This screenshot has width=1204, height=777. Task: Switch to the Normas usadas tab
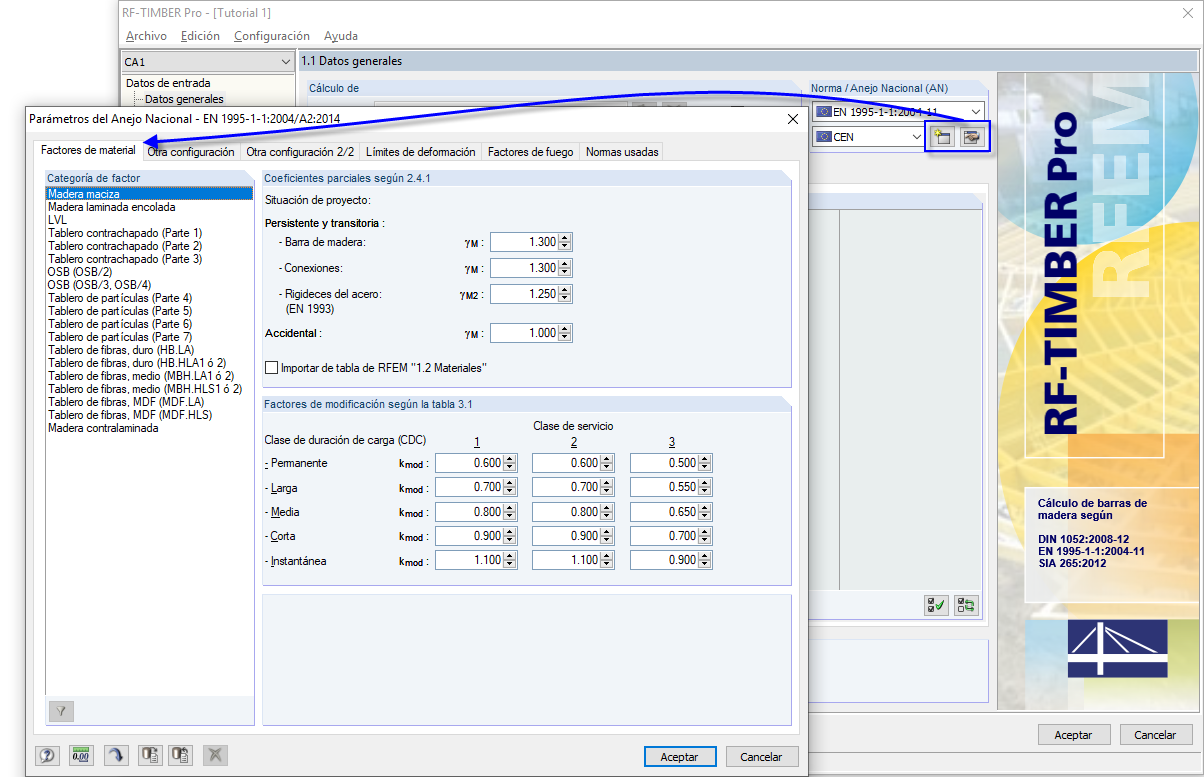coord(622,152)
